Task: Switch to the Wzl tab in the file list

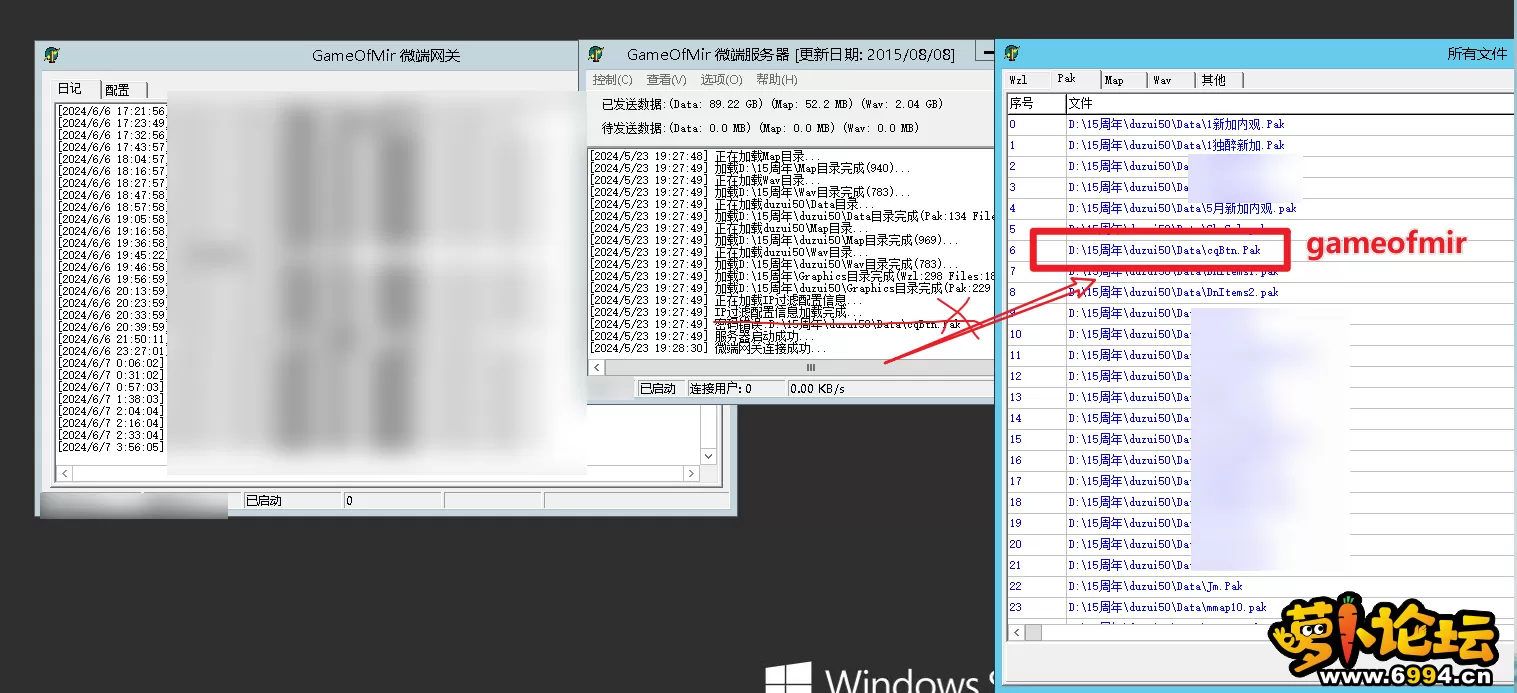Action: (x=1018, y=80)
